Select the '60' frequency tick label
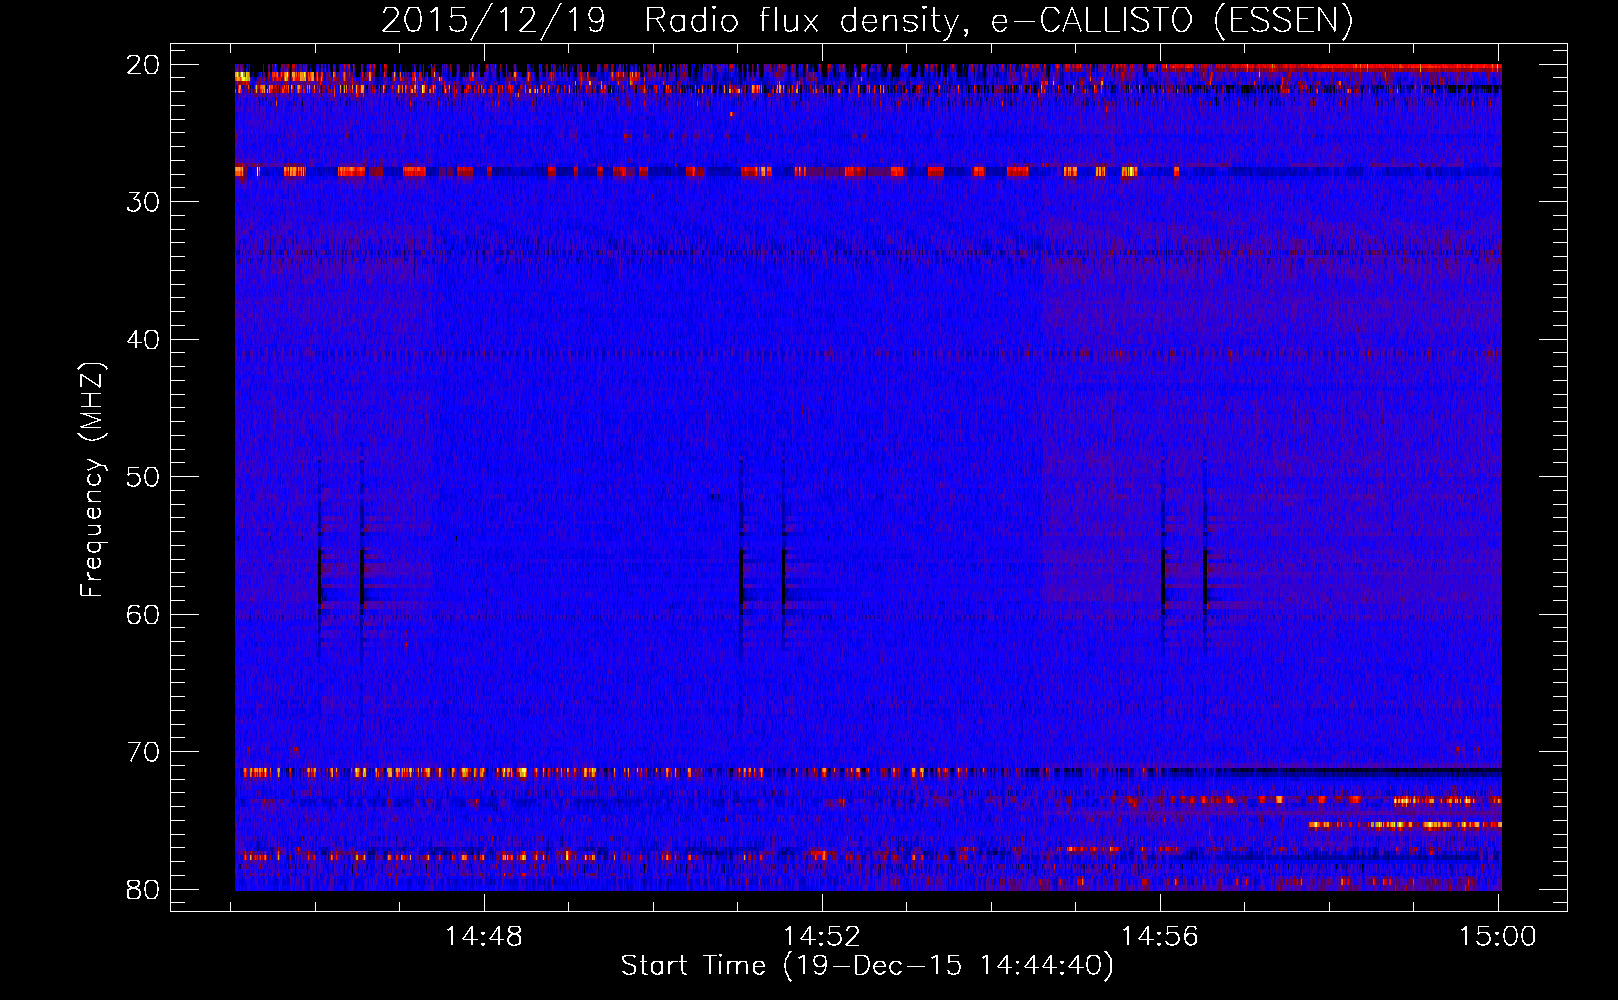The width and height of the screenshot is (1618, 1000). point(144,614)
